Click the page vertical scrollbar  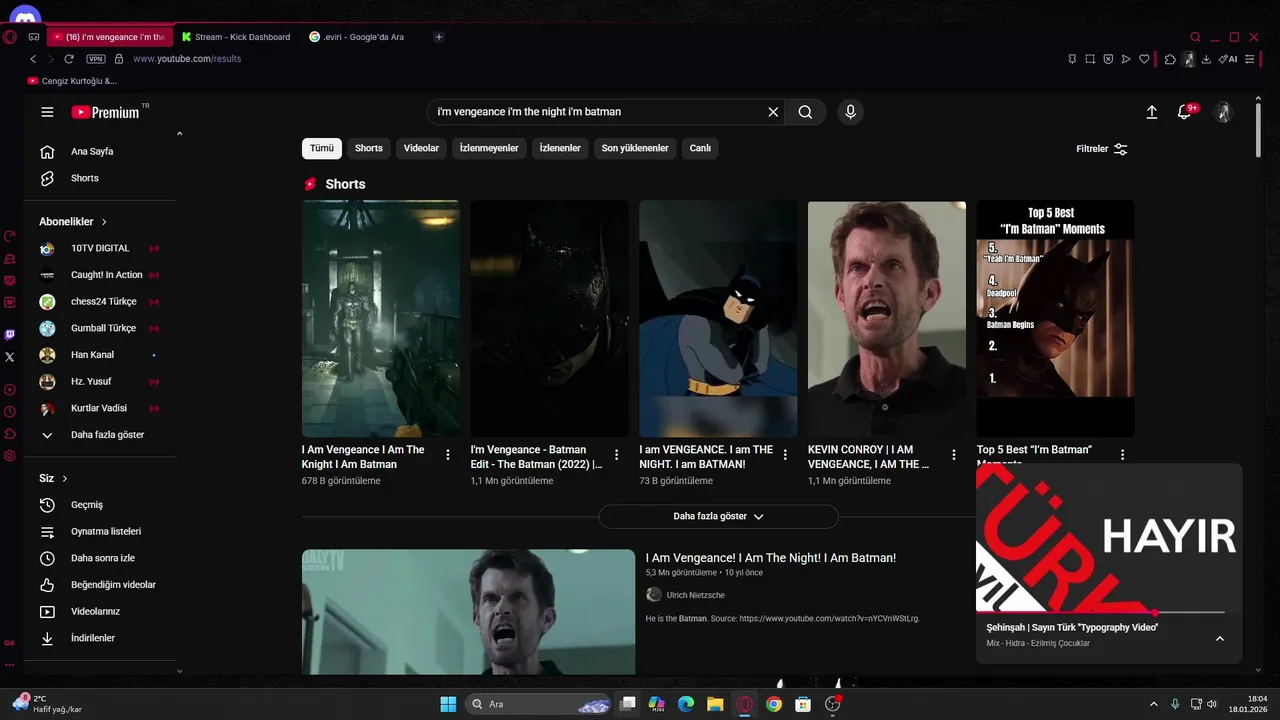tap(1258, 128)
